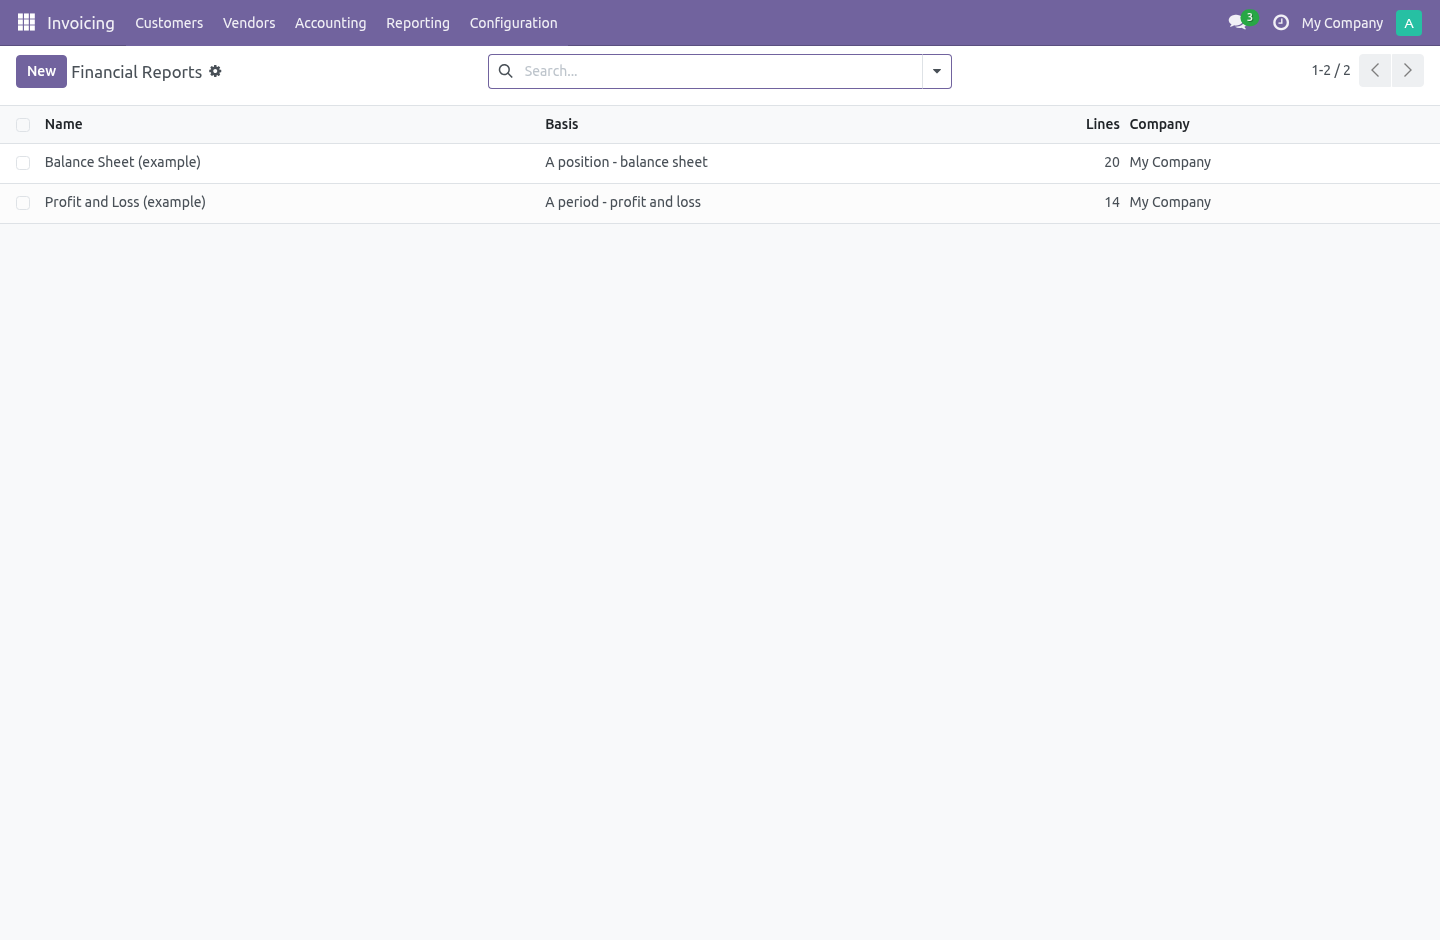Open the Accounting menu
Viewport: 1440px width, 940px height.
330,23
